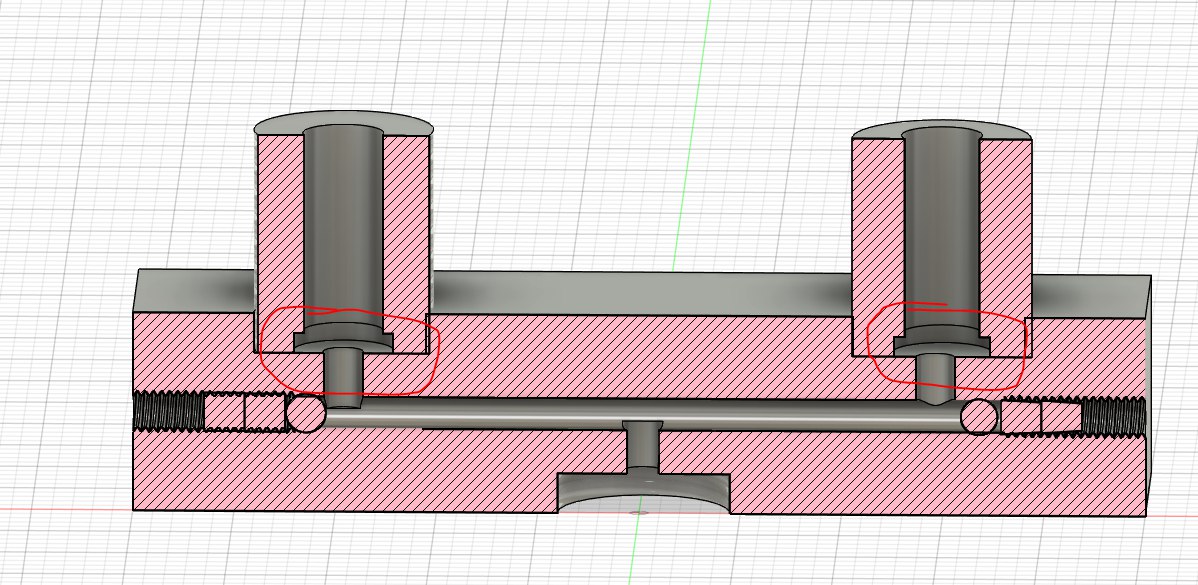The width and height of the screenshot is (1198, 585).
Task: Select the central vertical port below channel
Action: (641, 448)
